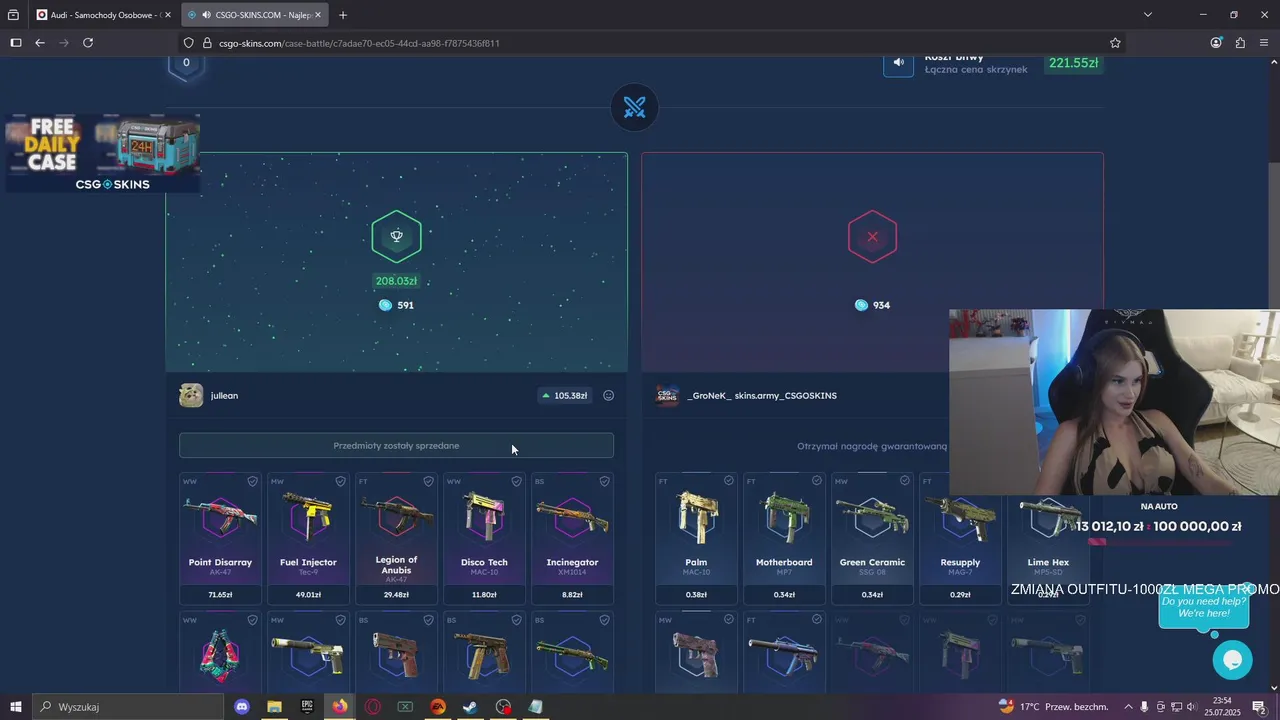This screenshot has width=1280, height=720.
Task: Click the winner trophy hexagon icon
Action: (397, 237)
